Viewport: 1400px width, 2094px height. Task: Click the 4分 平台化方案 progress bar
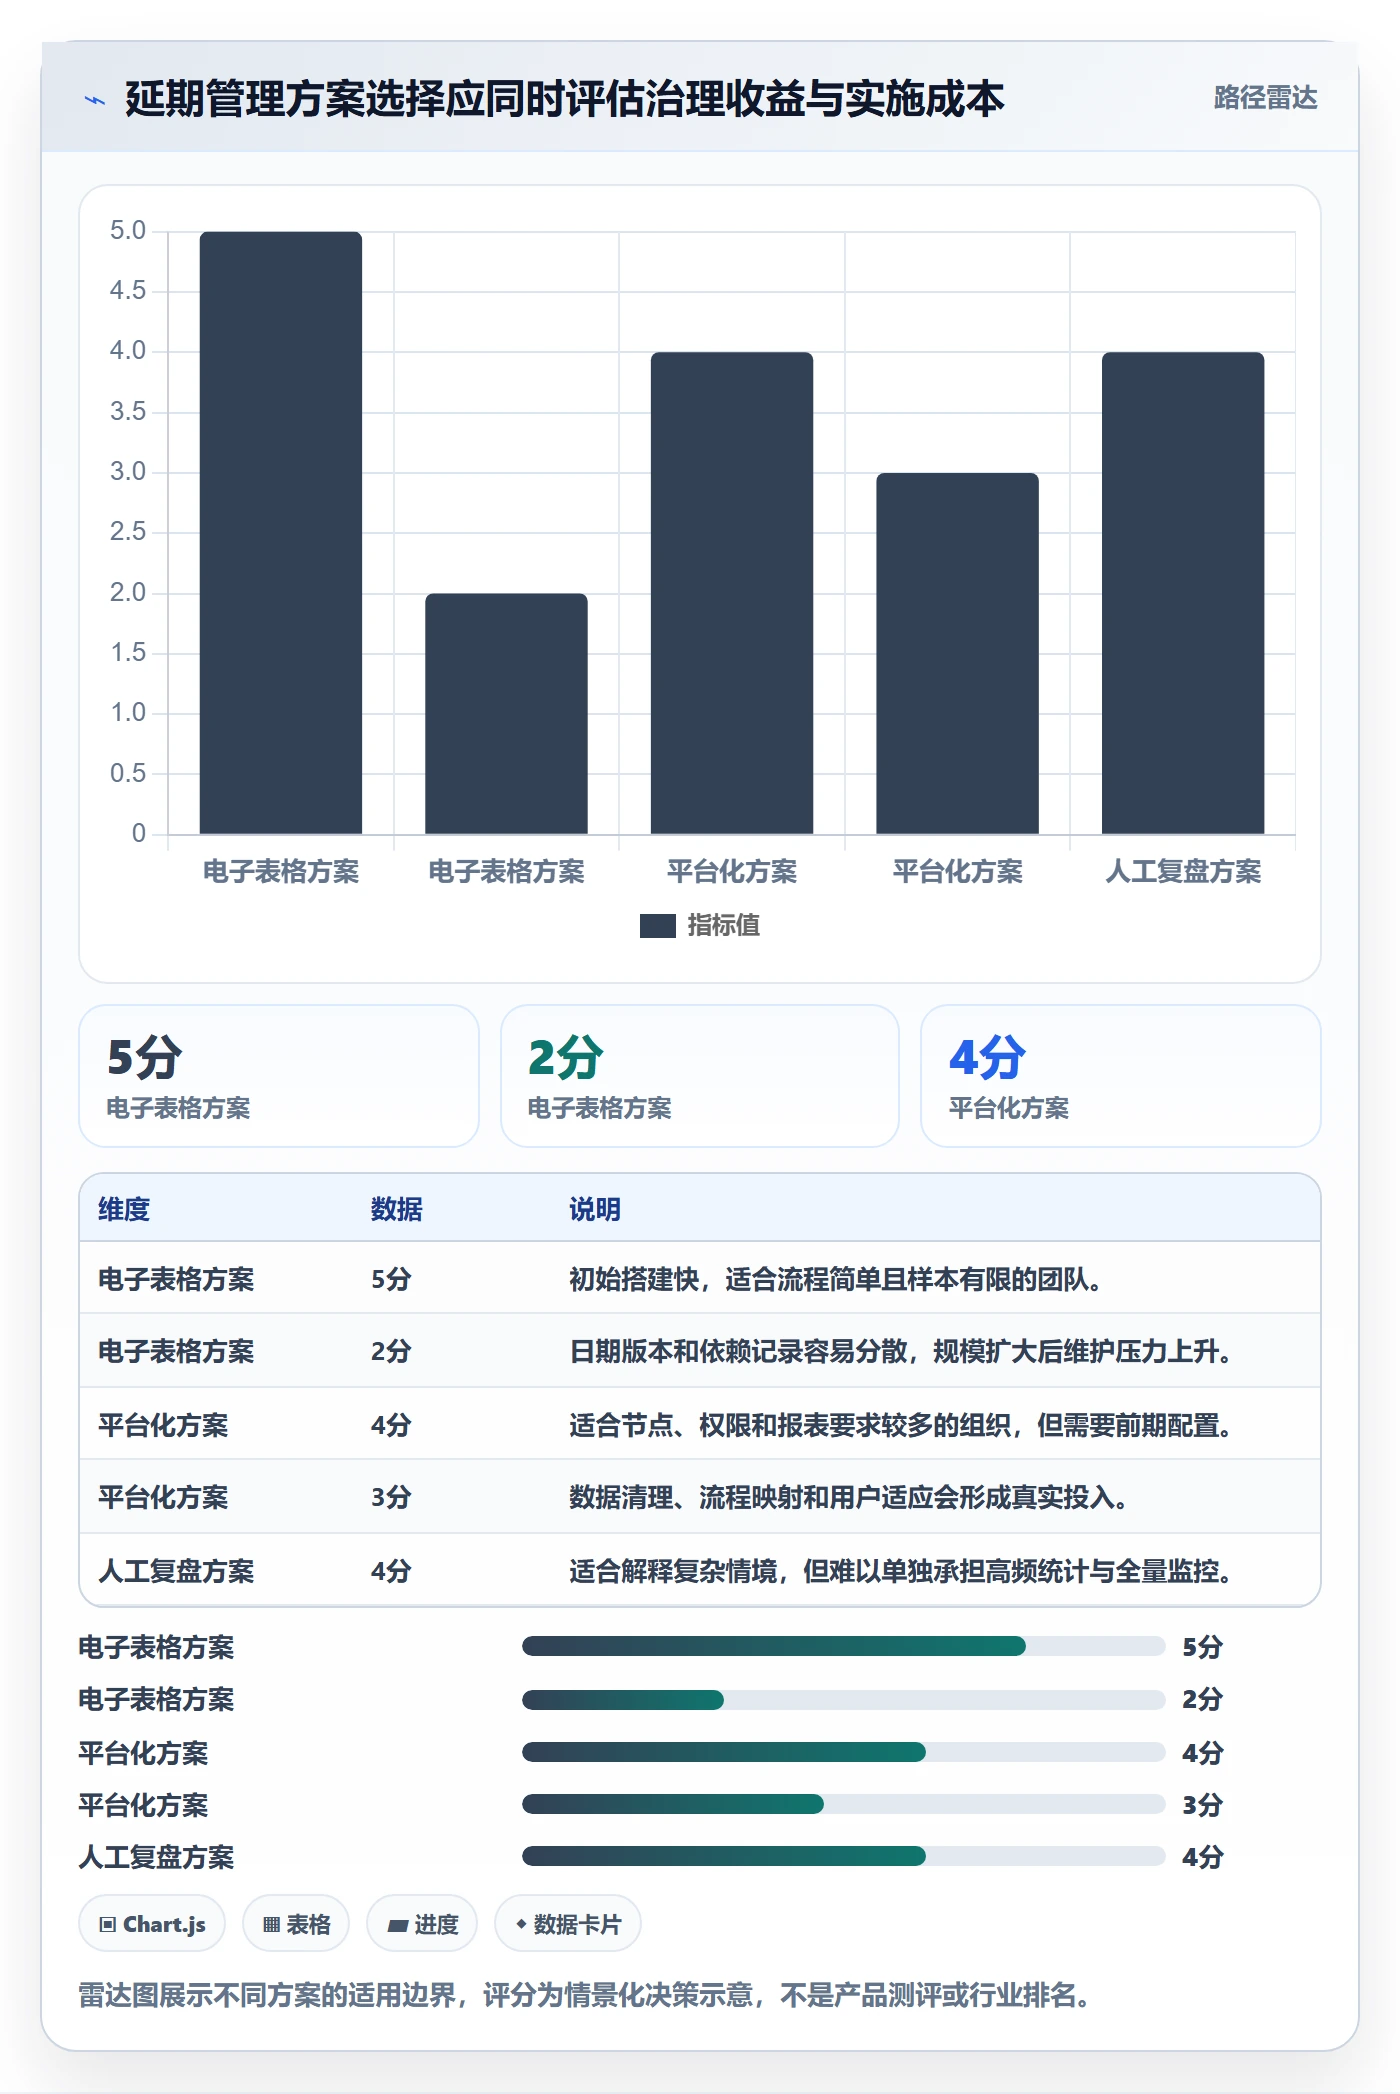[843, 1752]
